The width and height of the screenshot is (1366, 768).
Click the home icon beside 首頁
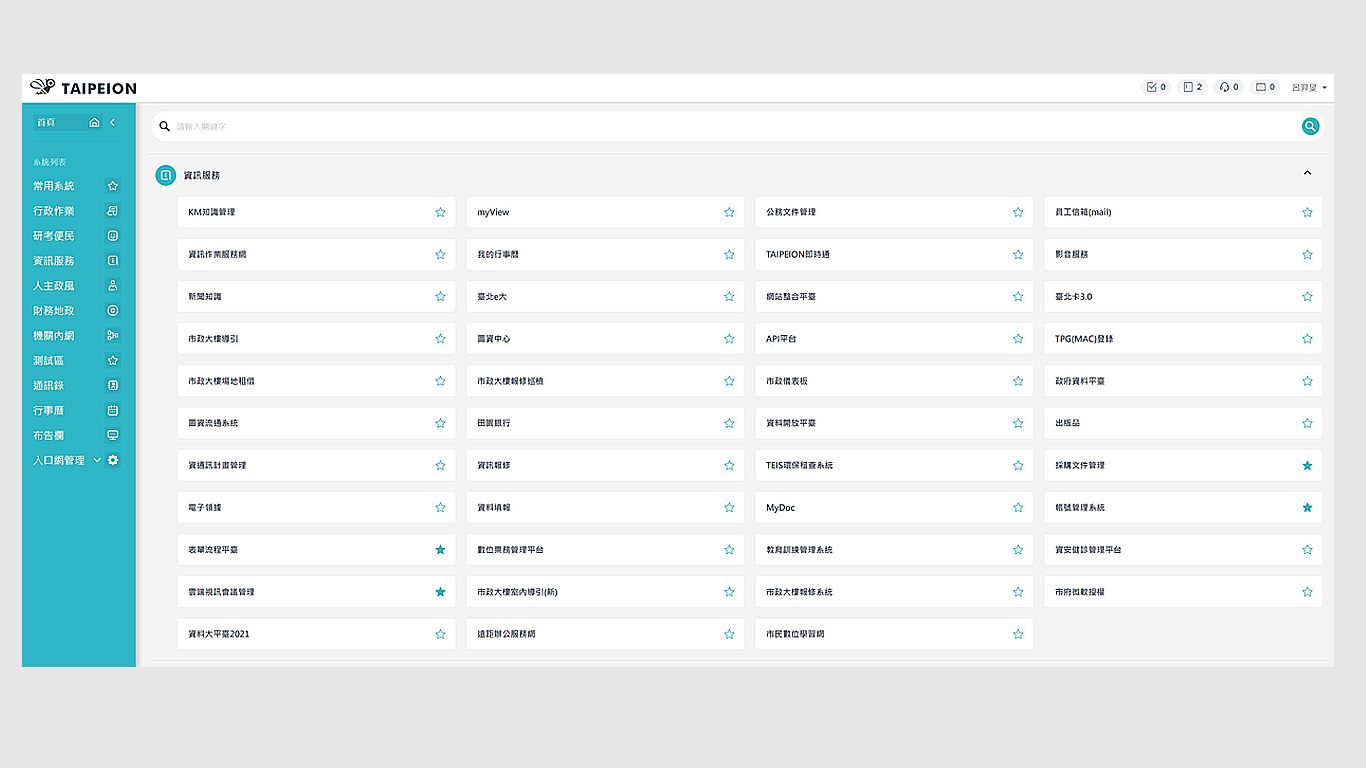pyautogui.click(x=94, y=122)
